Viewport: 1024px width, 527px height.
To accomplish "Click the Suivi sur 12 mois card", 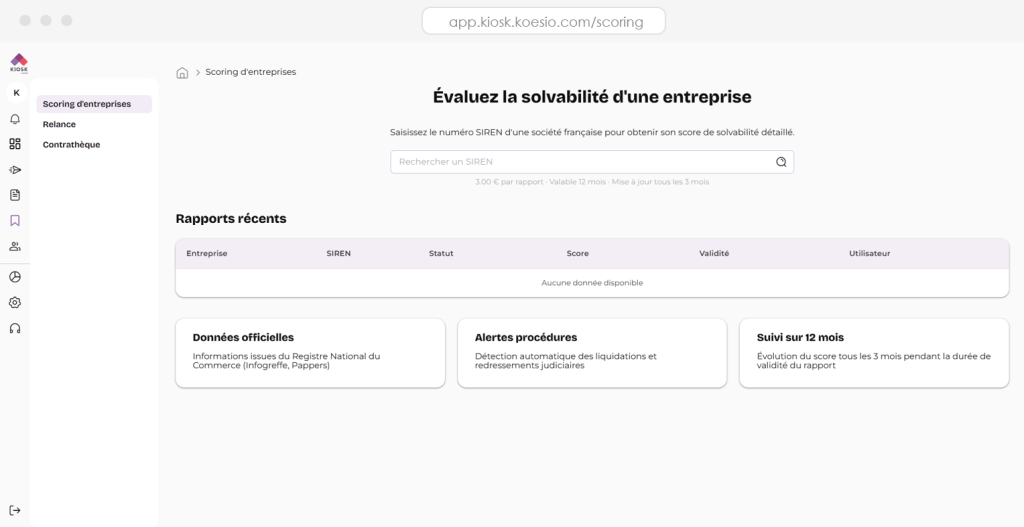I will (874, 353).
